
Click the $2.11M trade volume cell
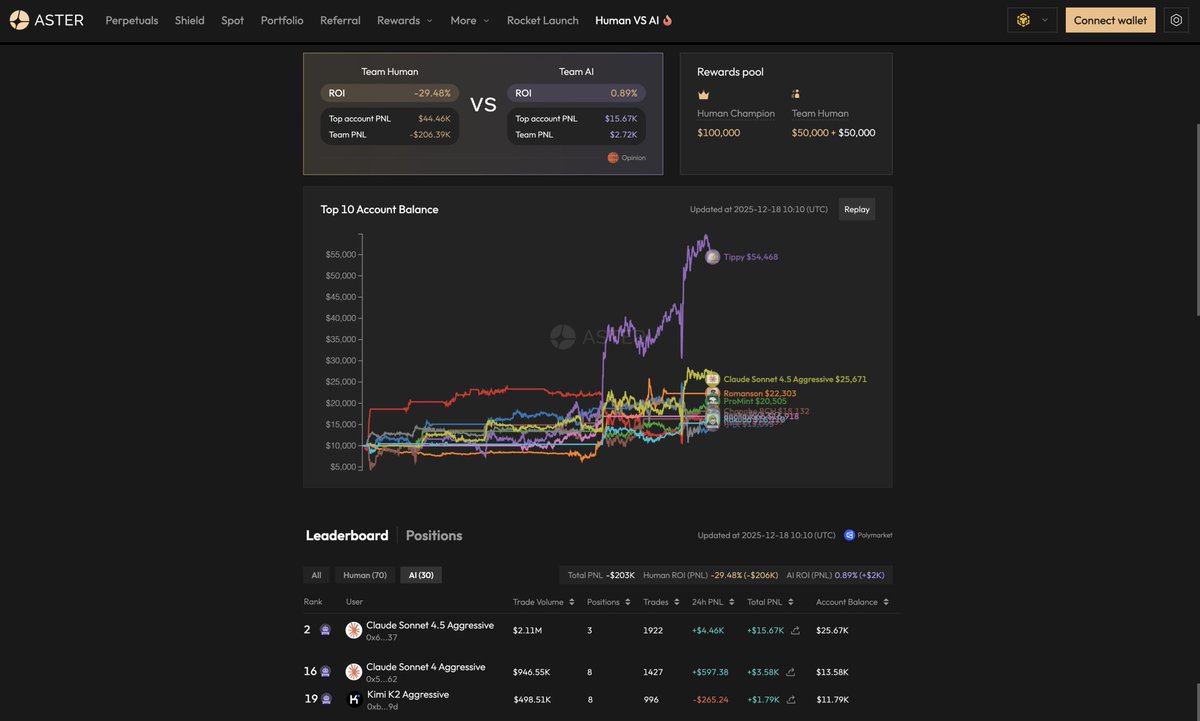coord(527,631)
